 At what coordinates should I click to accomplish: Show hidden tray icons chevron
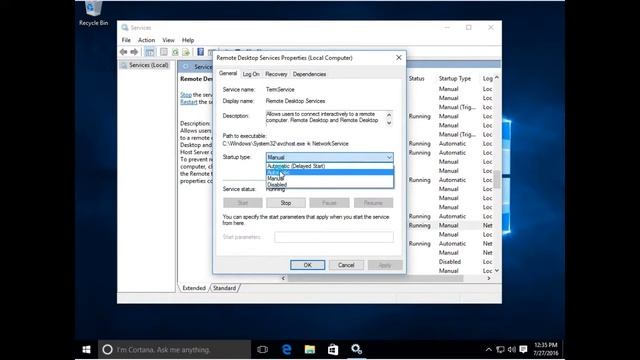489,349
